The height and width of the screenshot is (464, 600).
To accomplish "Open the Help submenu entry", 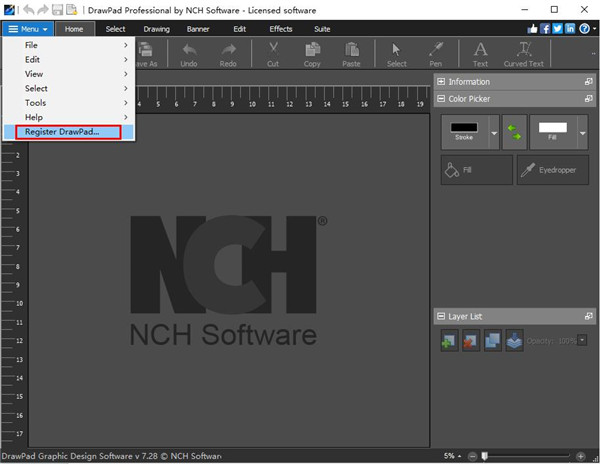I will tap(69, 117).
